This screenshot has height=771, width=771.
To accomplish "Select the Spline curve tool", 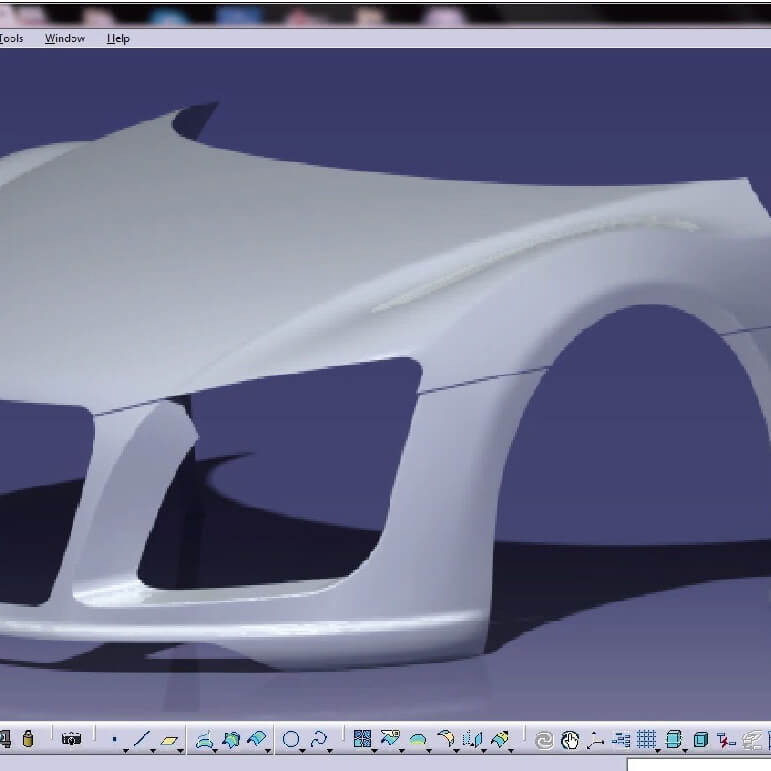I will (x=319, y=740).
